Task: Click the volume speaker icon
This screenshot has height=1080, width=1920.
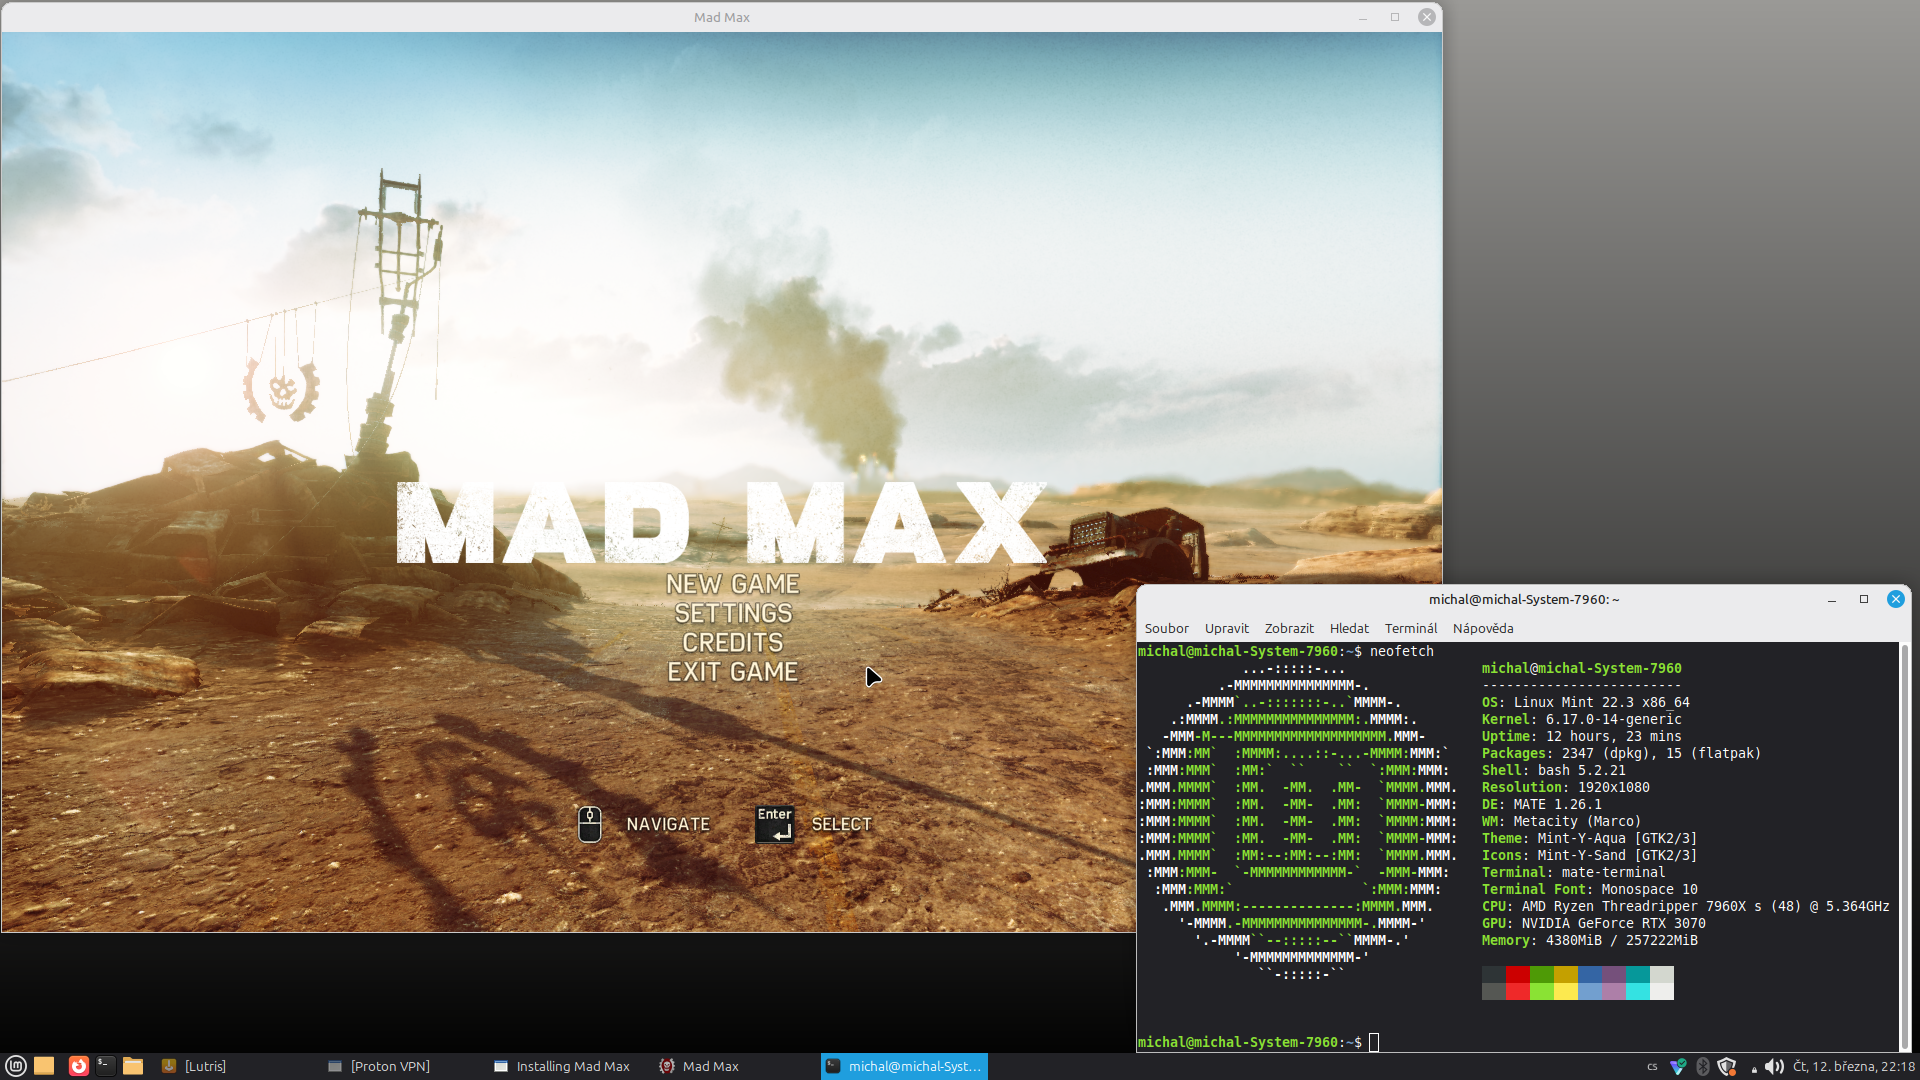Action: 1774,1067
